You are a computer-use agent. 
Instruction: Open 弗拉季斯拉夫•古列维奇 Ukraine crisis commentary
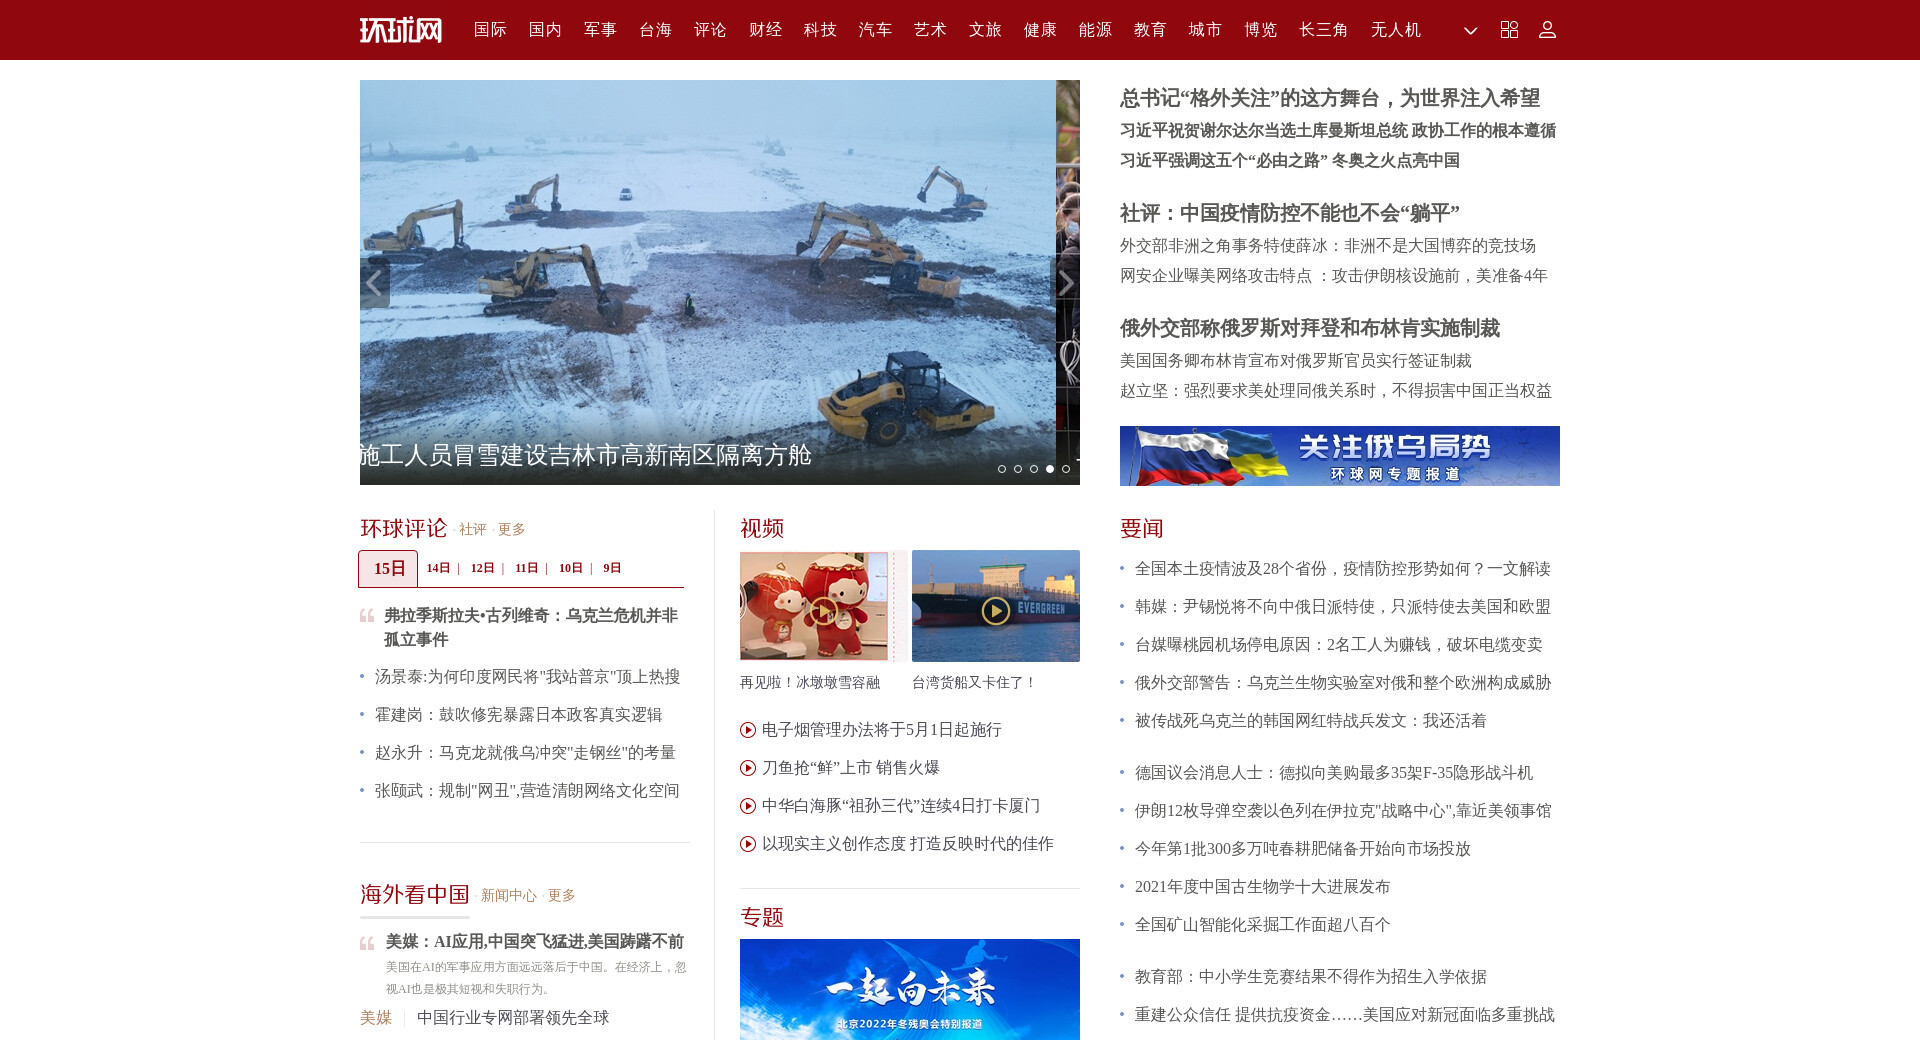[x=531, y=627]
